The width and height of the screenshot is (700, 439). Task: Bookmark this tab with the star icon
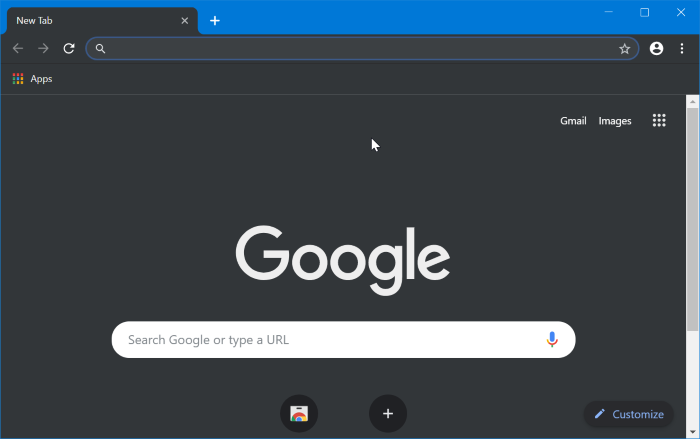point(624,49)
